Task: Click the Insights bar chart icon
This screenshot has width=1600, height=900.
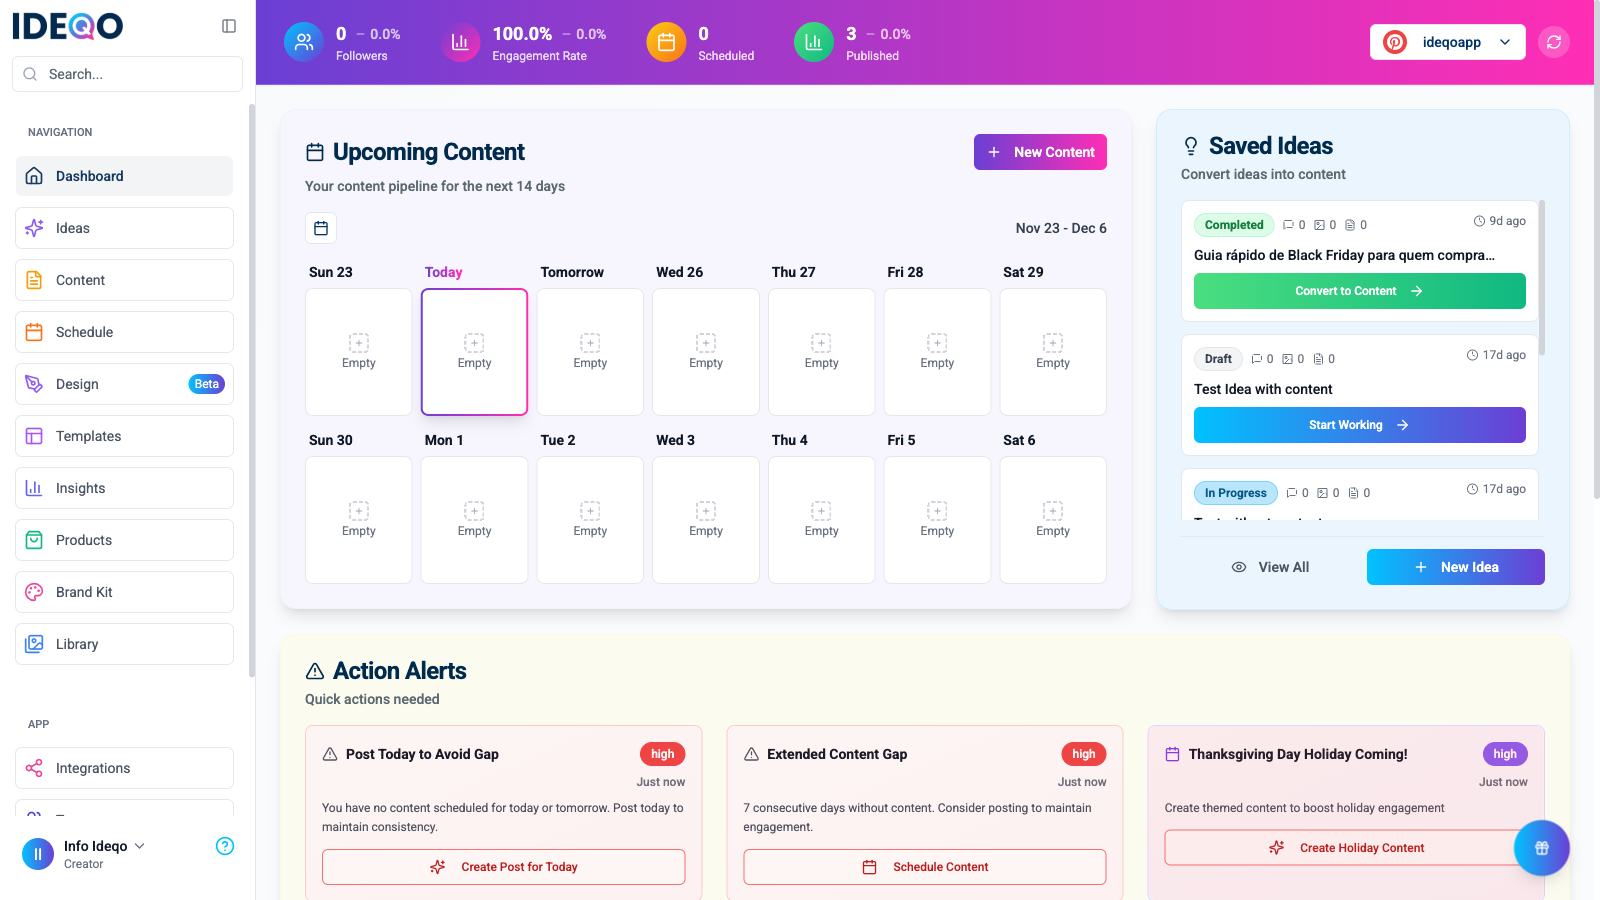Action: pos(34,488)
